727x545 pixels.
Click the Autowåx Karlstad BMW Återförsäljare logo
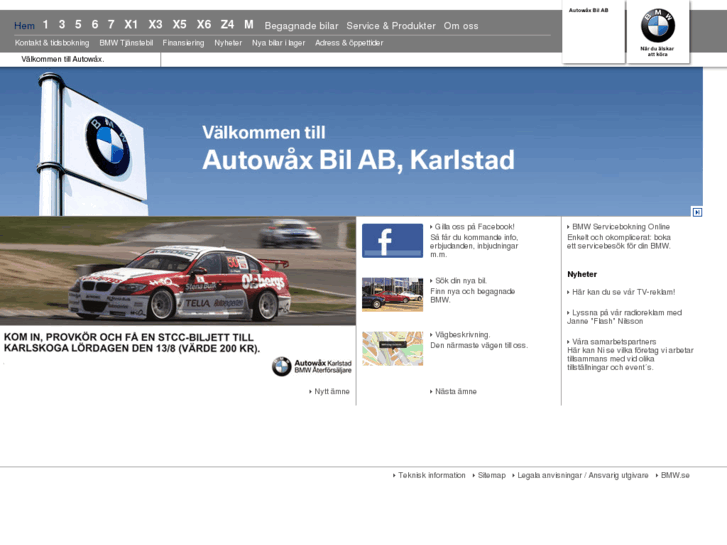[312, 366]
